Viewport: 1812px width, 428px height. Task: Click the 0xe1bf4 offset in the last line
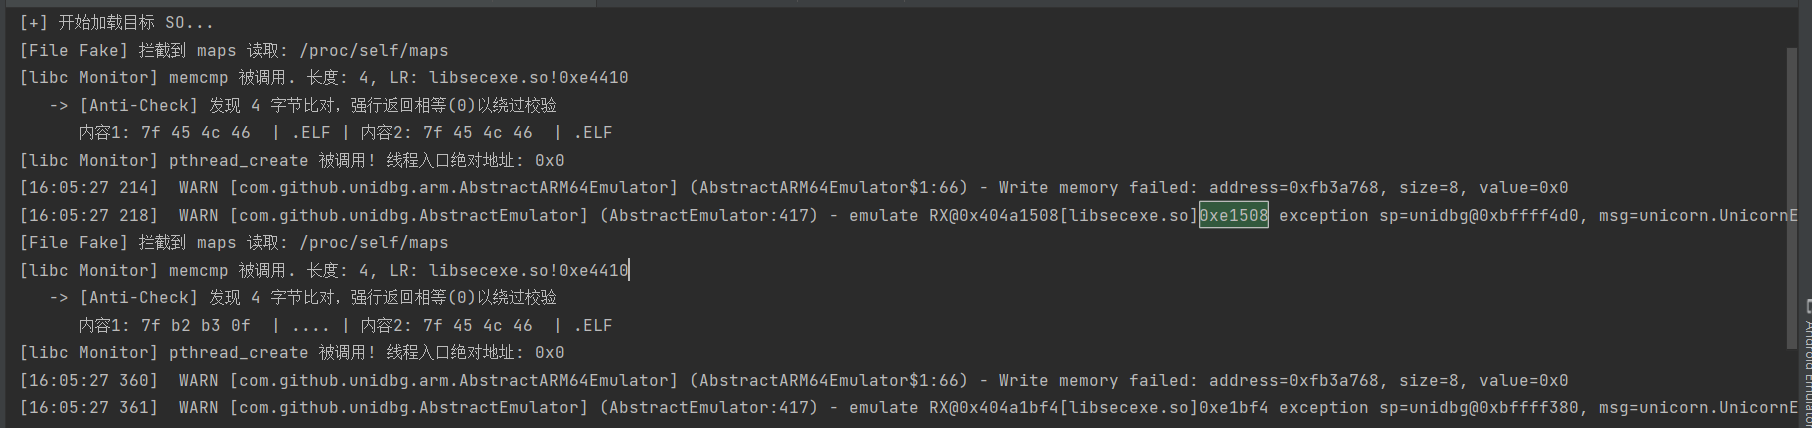click(1234, 408)
